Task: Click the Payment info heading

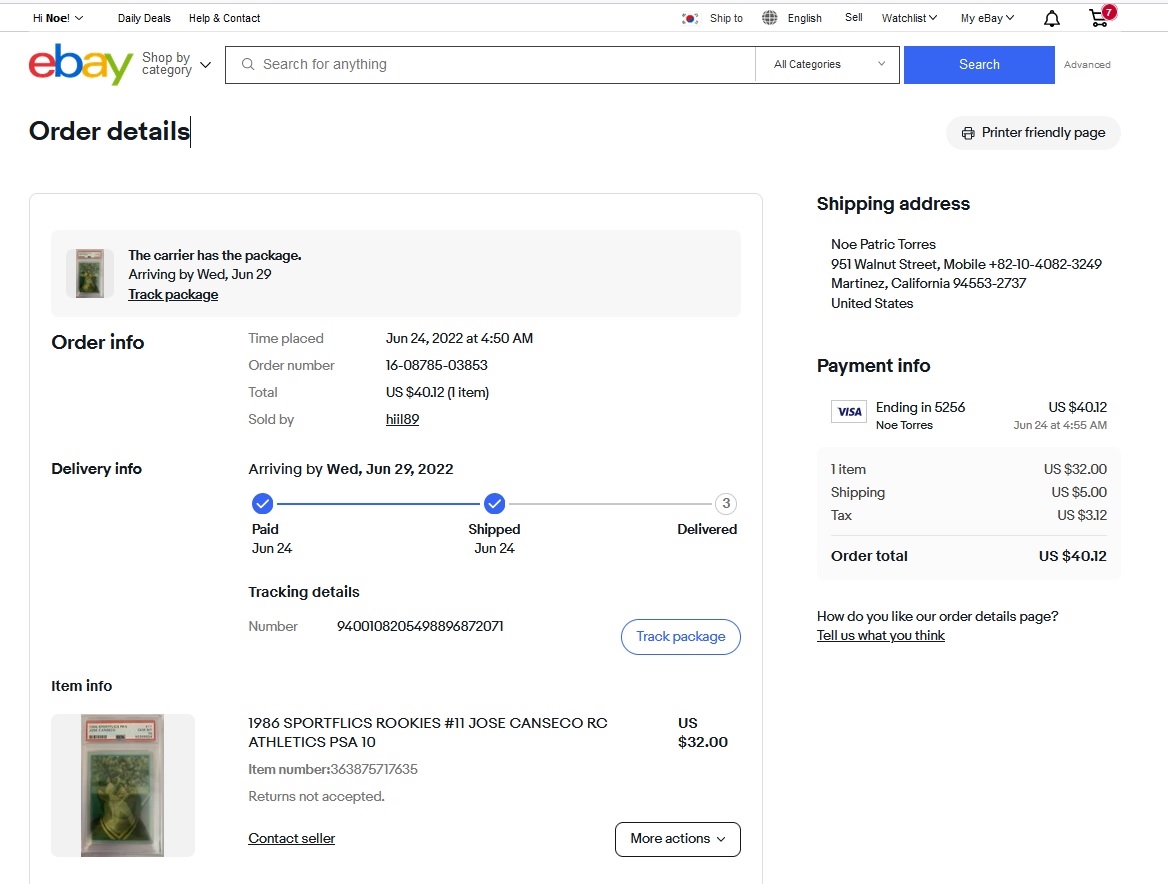Action: (x=874, y=366)
